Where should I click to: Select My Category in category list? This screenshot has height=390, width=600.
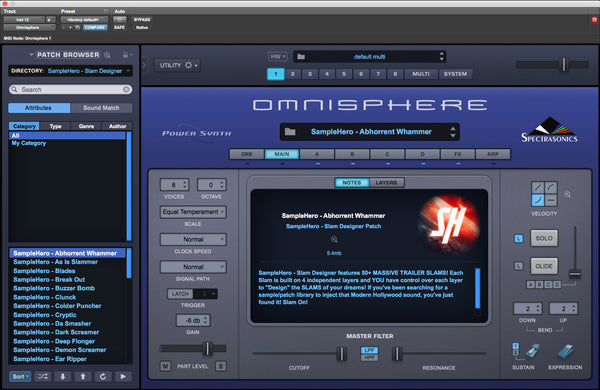click(29, 143)
